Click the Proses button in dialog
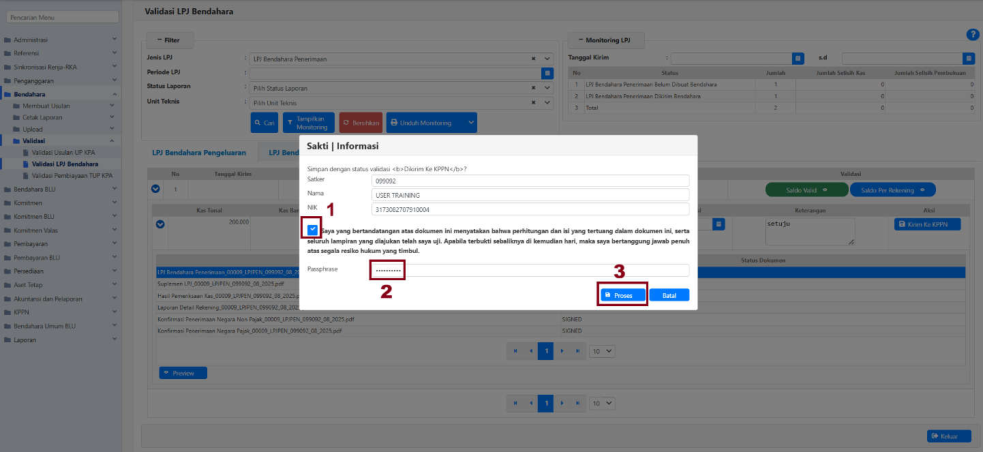983x452 pixels. coord(619,295)
